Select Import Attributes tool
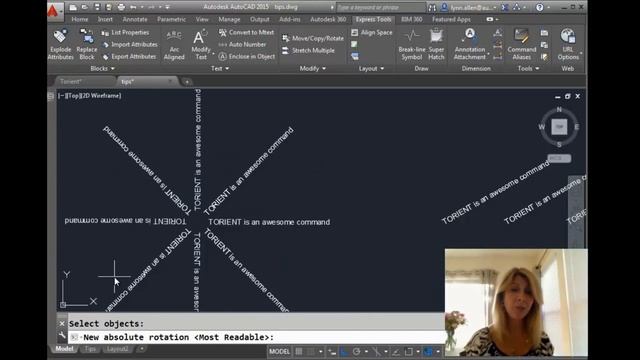 coord(129,44)
